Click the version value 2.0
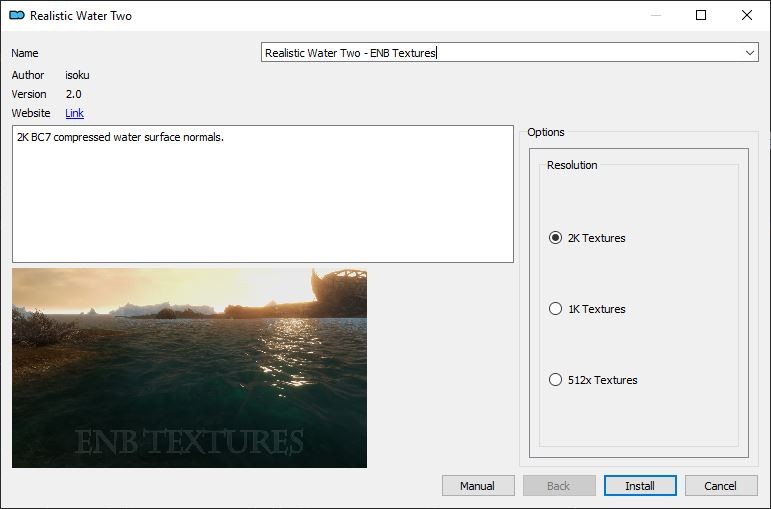This screenshot has width=771, height=509. pos(74,94)
